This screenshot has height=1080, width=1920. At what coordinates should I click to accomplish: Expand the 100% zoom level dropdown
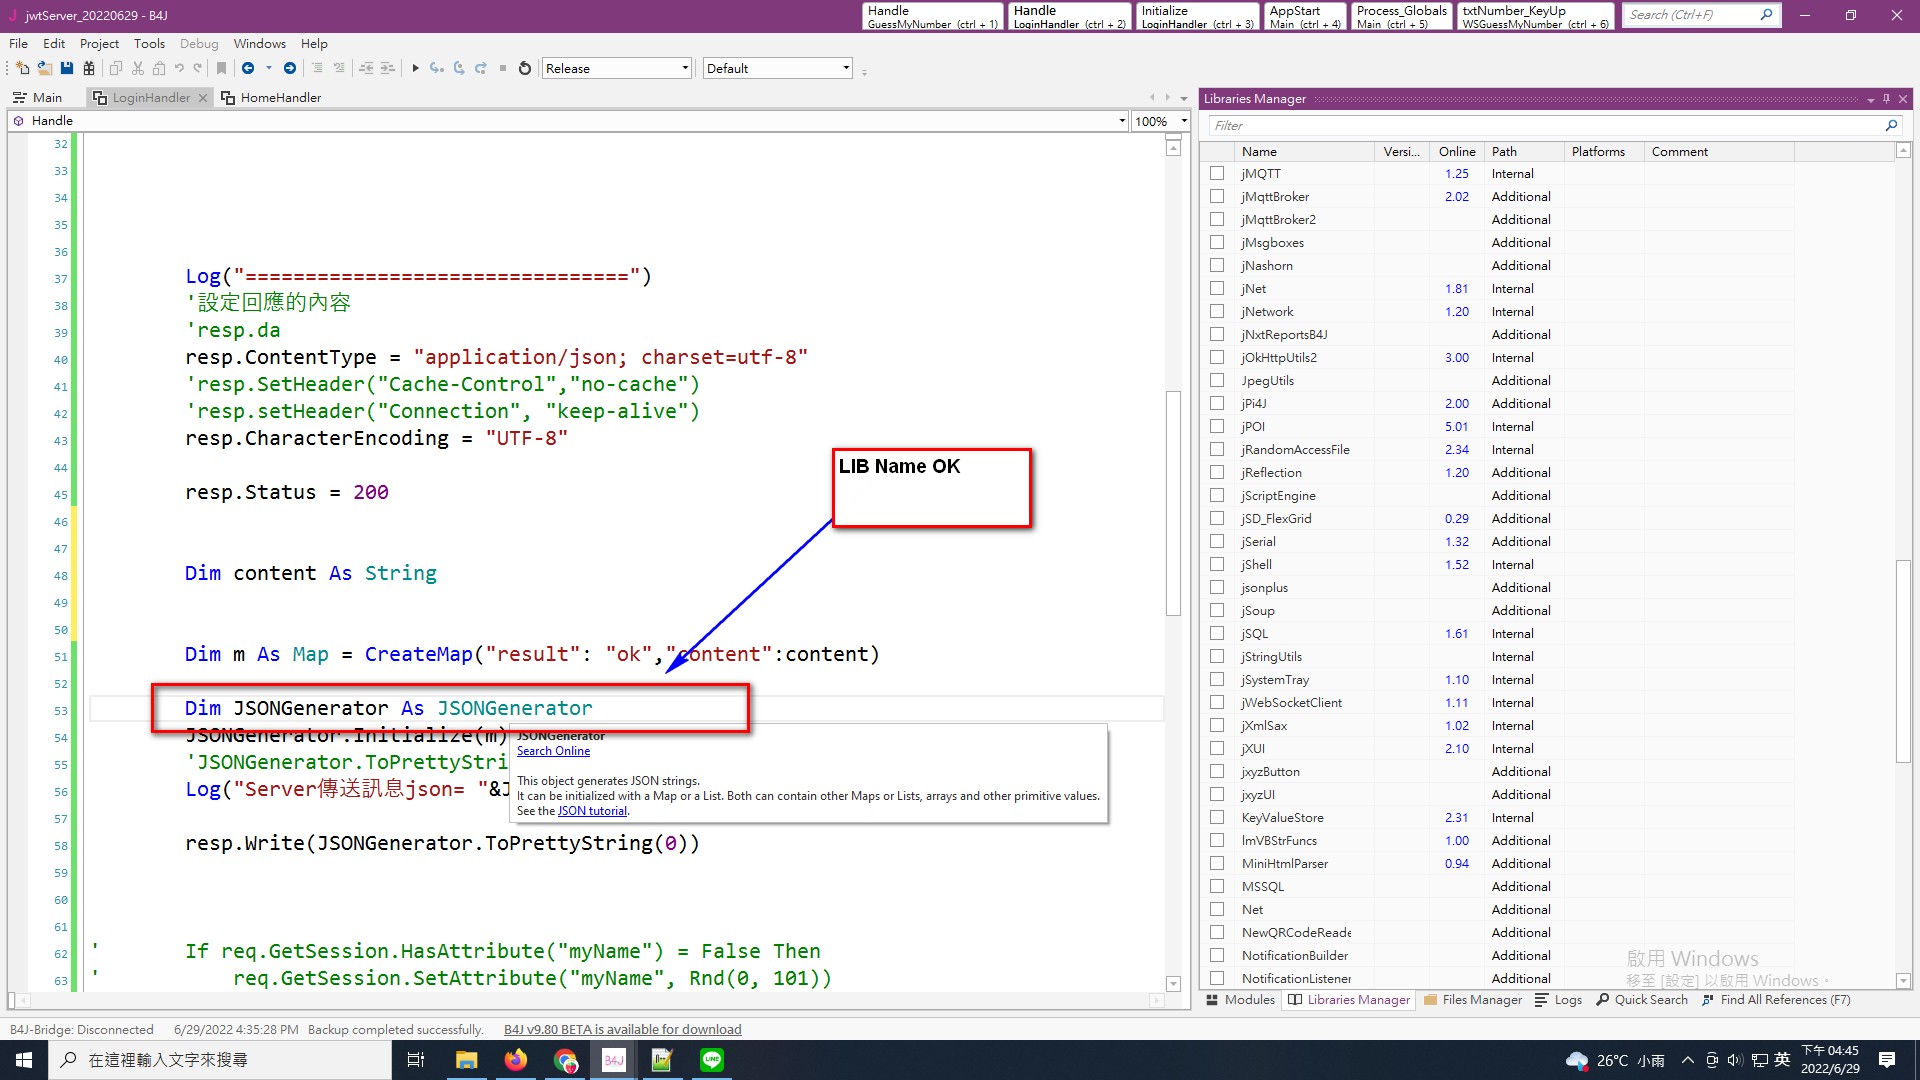1161,121
